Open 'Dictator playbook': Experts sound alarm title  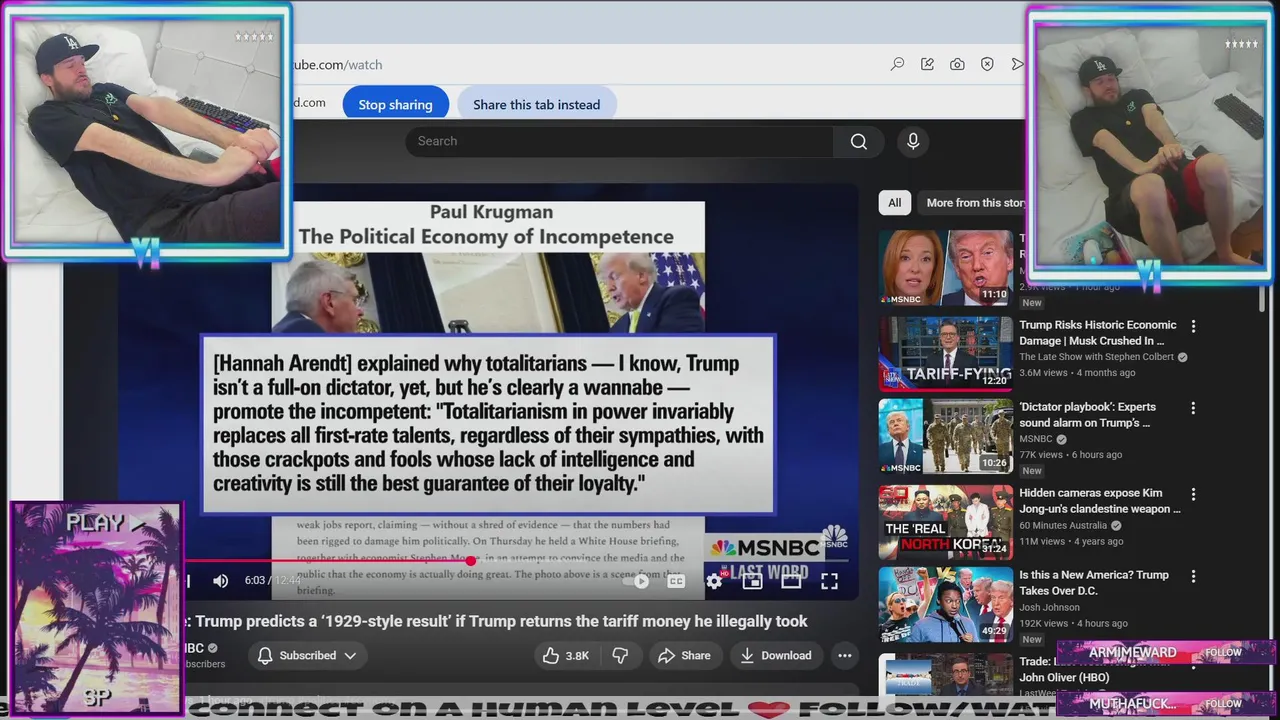[1088, 415]
